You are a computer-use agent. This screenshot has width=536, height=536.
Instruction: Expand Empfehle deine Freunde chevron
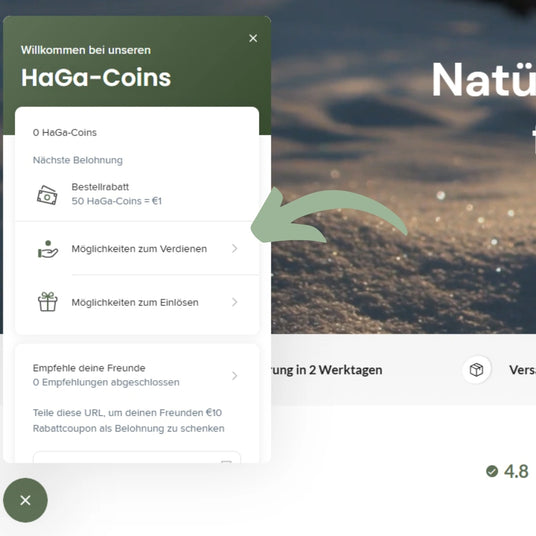pyautogui.click(x=234, y=376)
